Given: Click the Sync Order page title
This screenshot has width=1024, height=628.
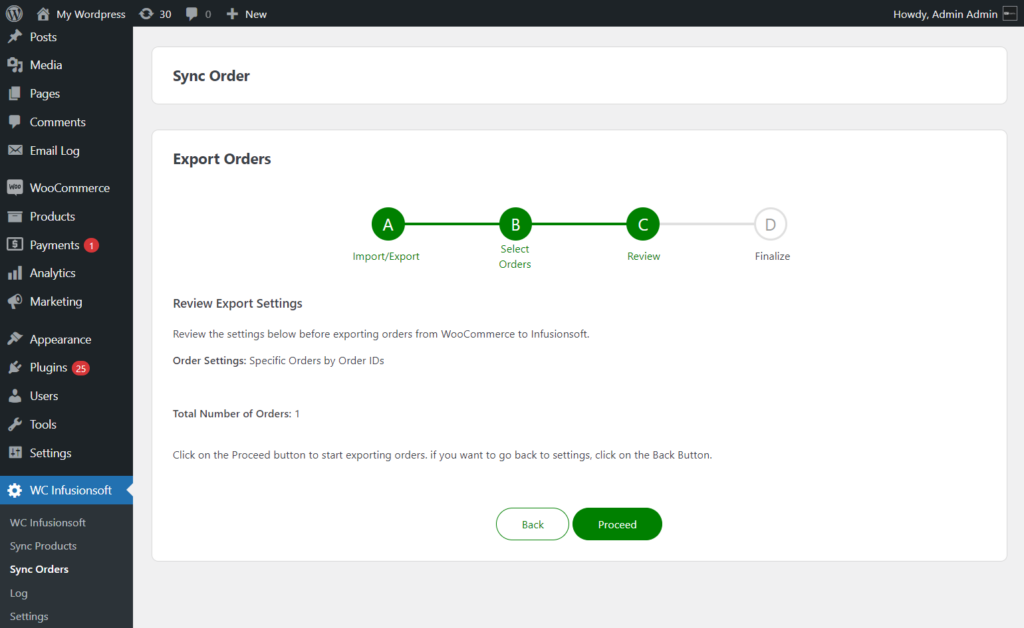Looking at the screenshot, I should (211, 76).
